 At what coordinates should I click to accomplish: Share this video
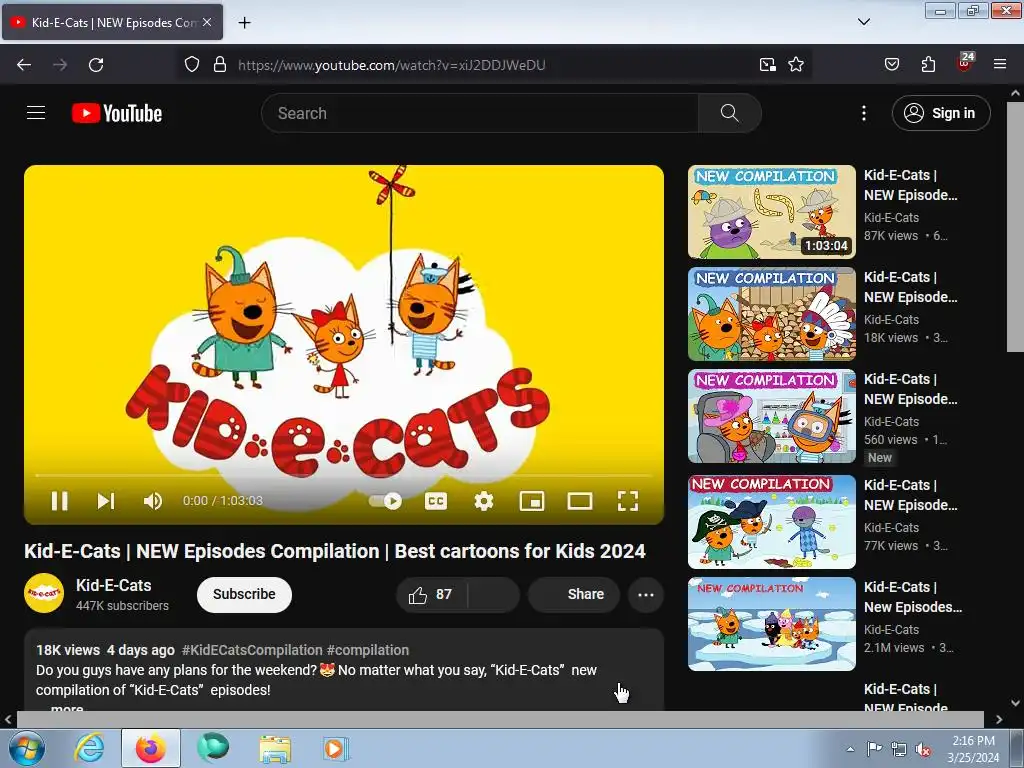pos(573,594)
